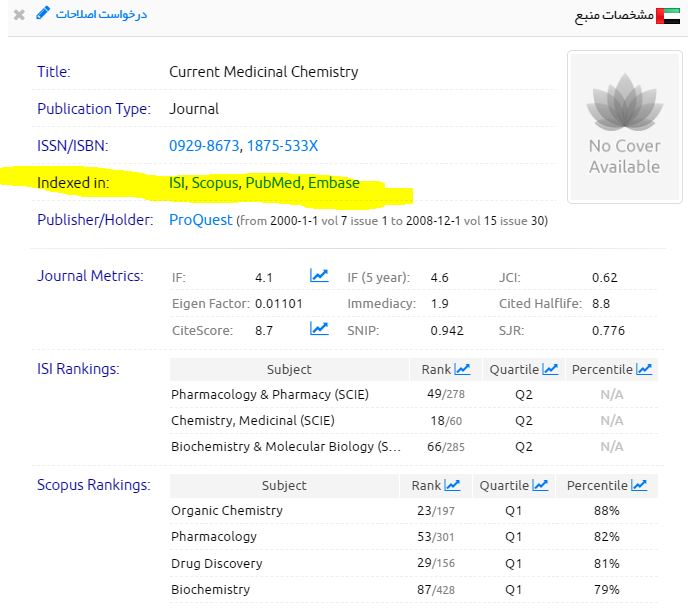688x609 pixels.
Task: Click ISI Rankings Quartile chart icon
Action: click(550, 370)
